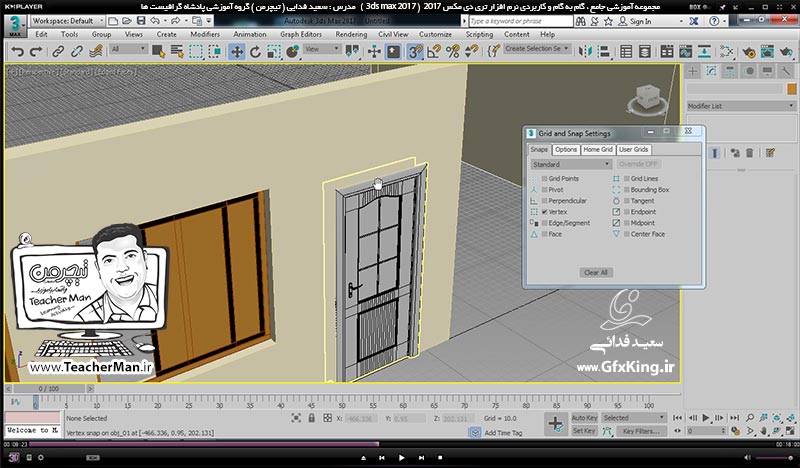Toggle the 3D Snaps button
The height and width of the screenshot is (468, 800).
pos(415,52)
